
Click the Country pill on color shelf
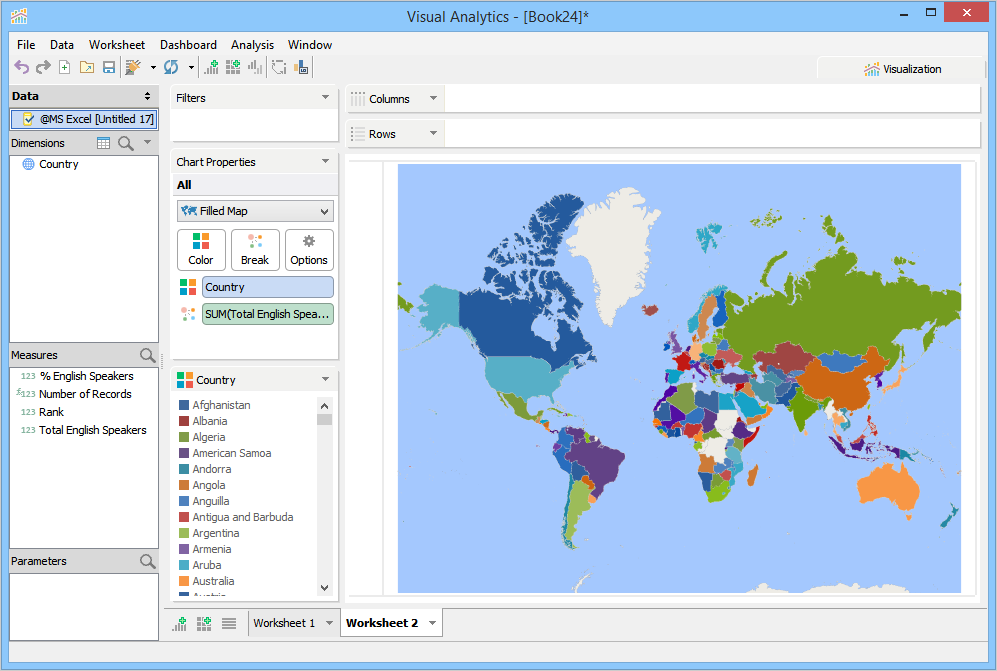coord(268,287)
